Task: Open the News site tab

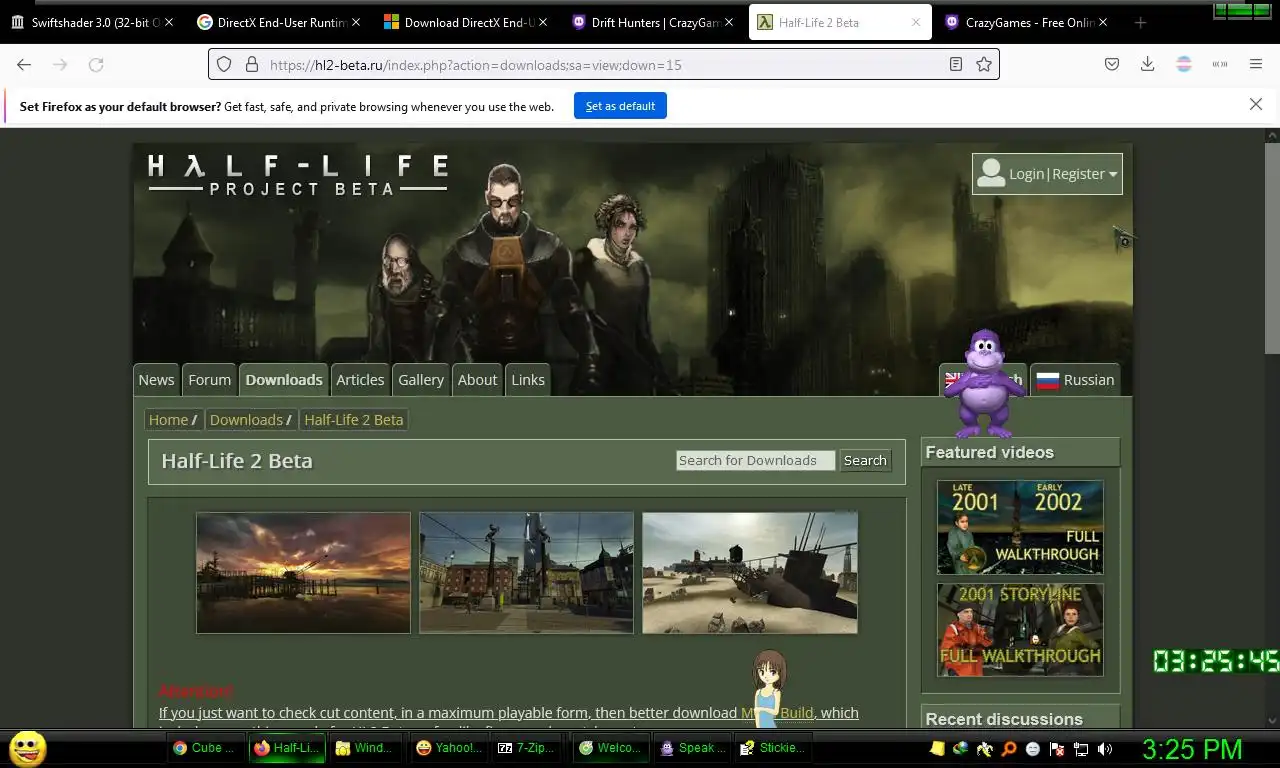Action: [156, 380]
